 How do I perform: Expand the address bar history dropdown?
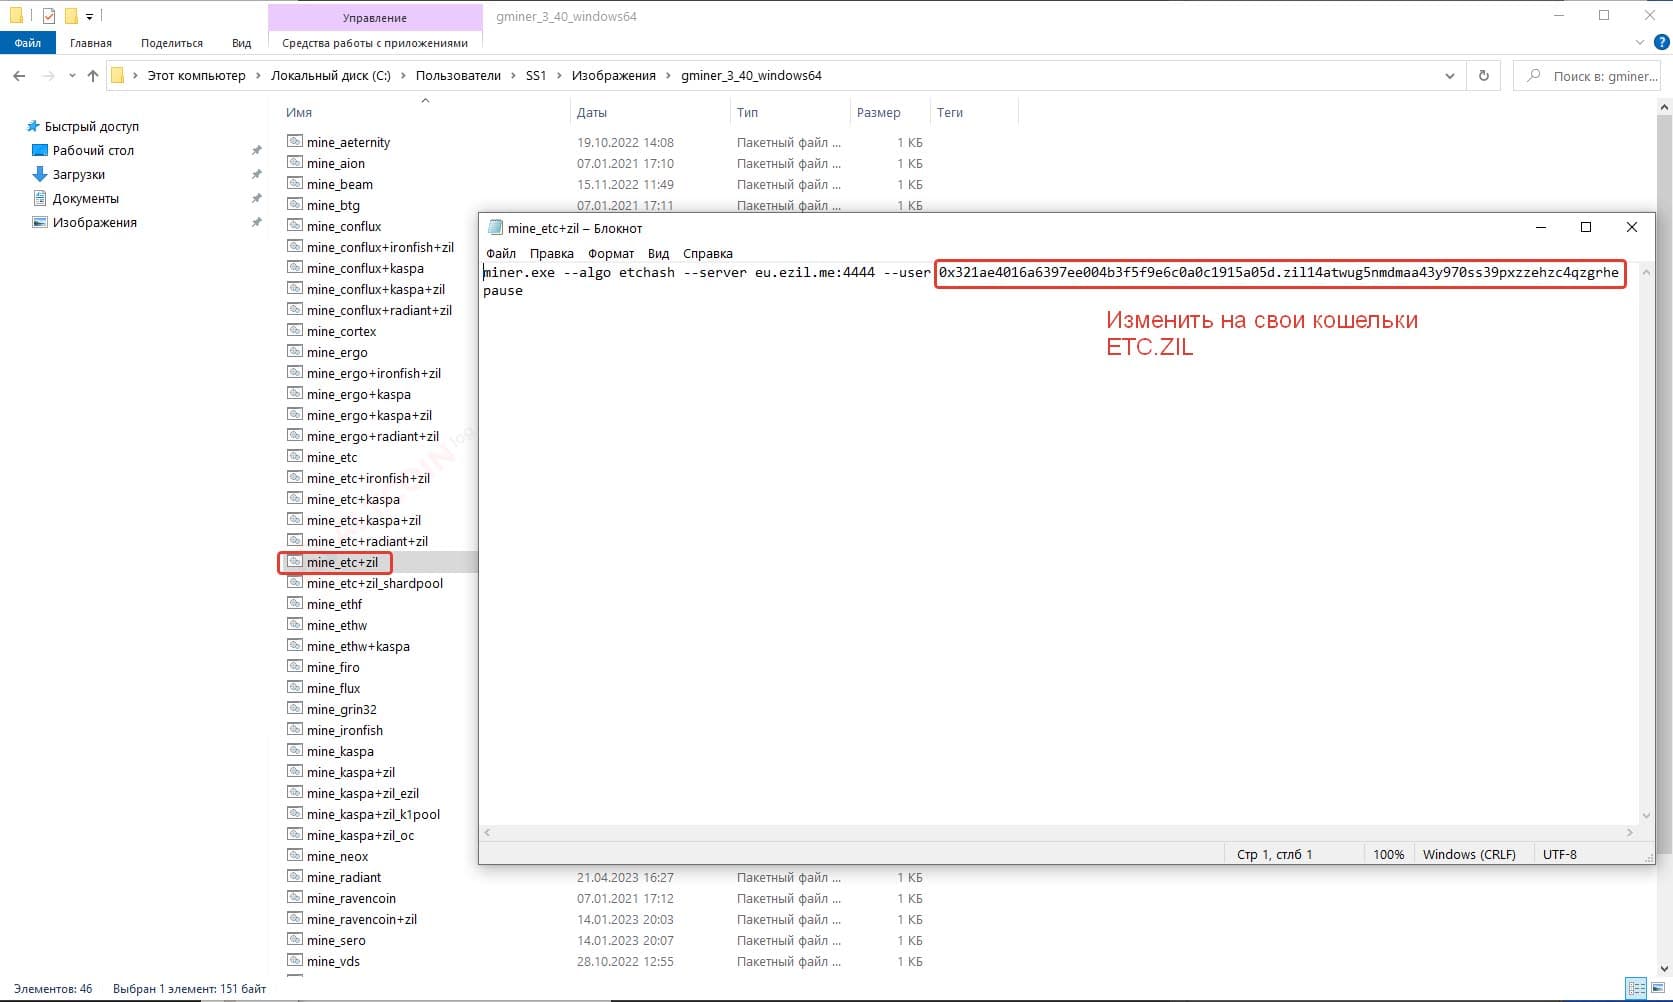pyautogui.click(x=1450, y=76)
